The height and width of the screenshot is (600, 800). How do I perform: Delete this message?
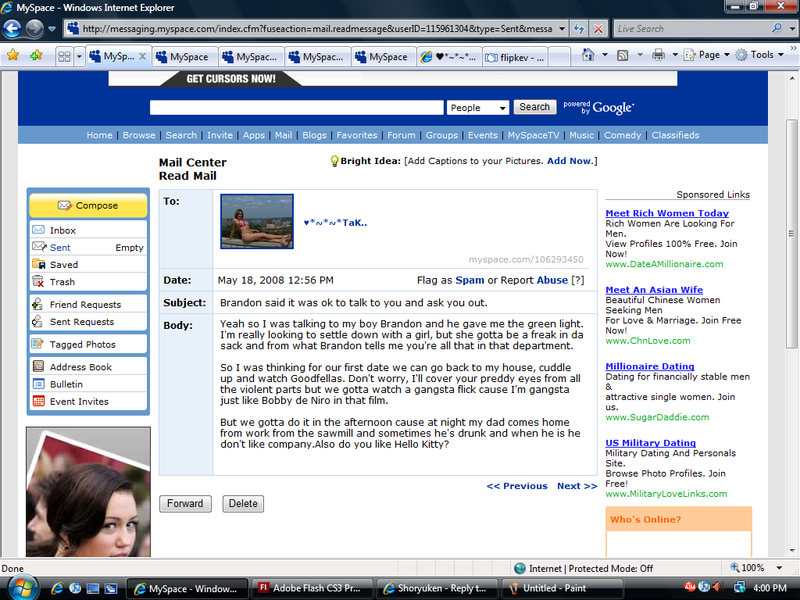243,504
